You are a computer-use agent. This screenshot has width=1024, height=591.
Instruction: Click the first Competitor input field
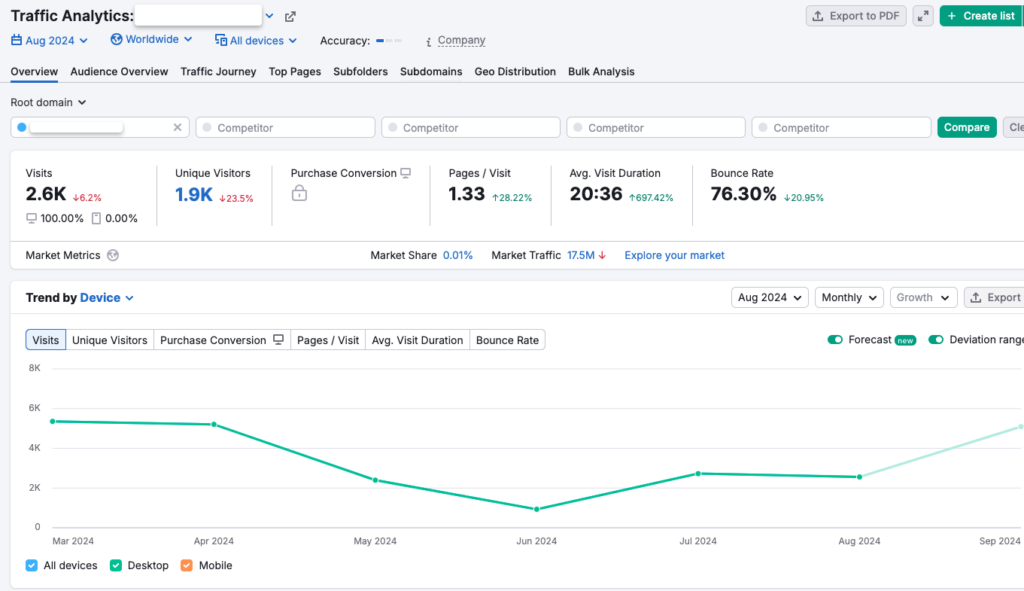[285, 127]
